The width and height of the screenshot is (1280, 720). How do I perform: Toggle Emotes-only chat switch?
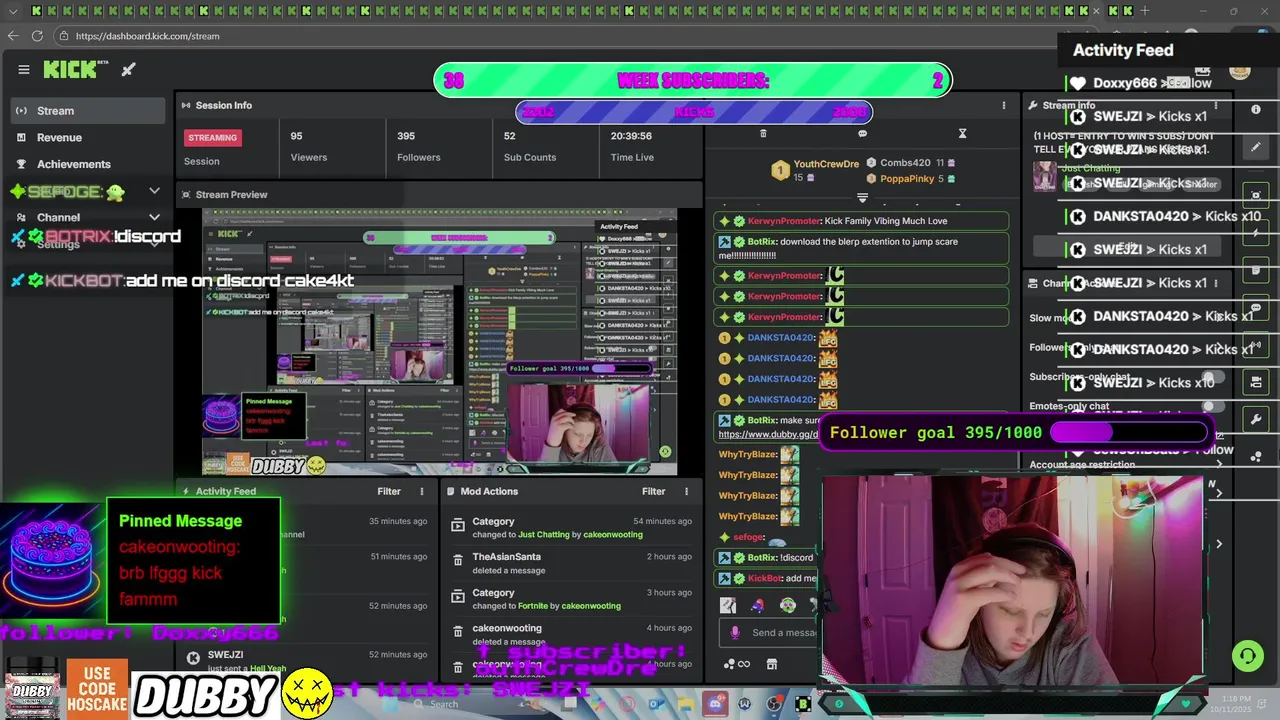point(1212,406)
